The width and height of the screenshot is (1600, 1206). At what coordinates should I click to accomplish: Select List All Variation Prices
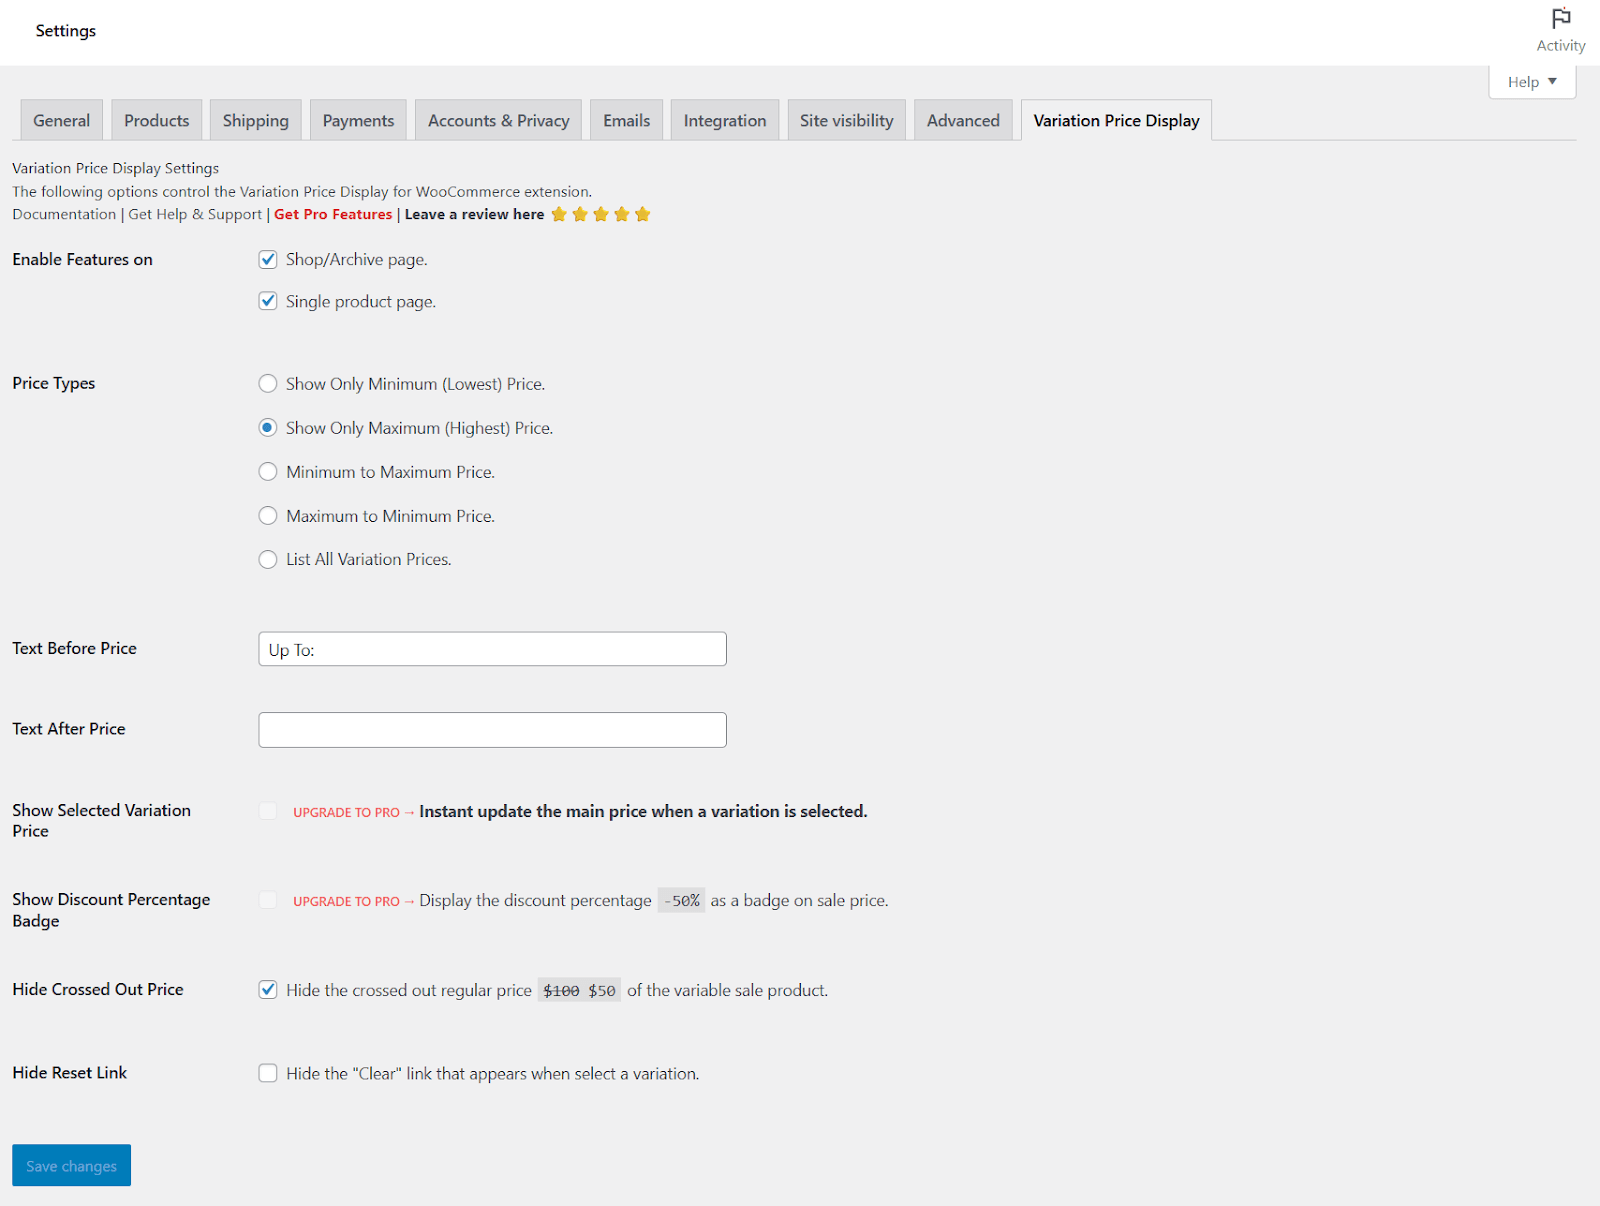pyautogui.click(x=268, y=559)
